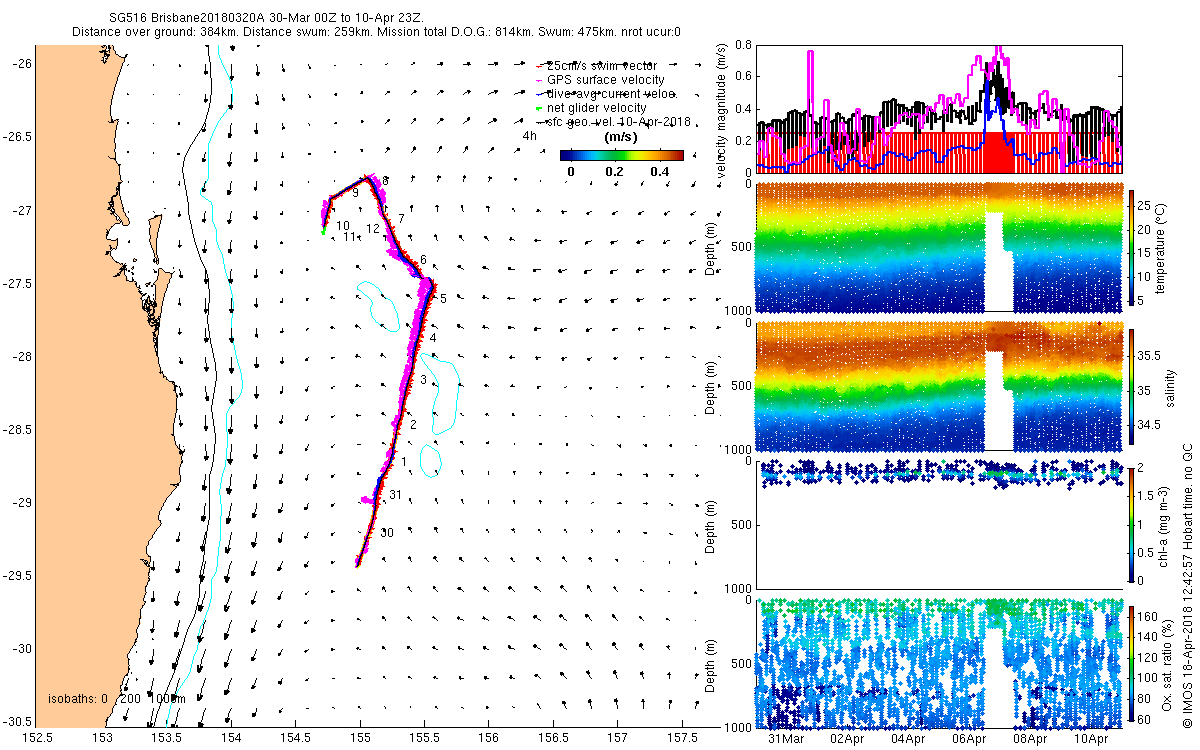Click day marker '9' on the glider track

click(355, 192)
